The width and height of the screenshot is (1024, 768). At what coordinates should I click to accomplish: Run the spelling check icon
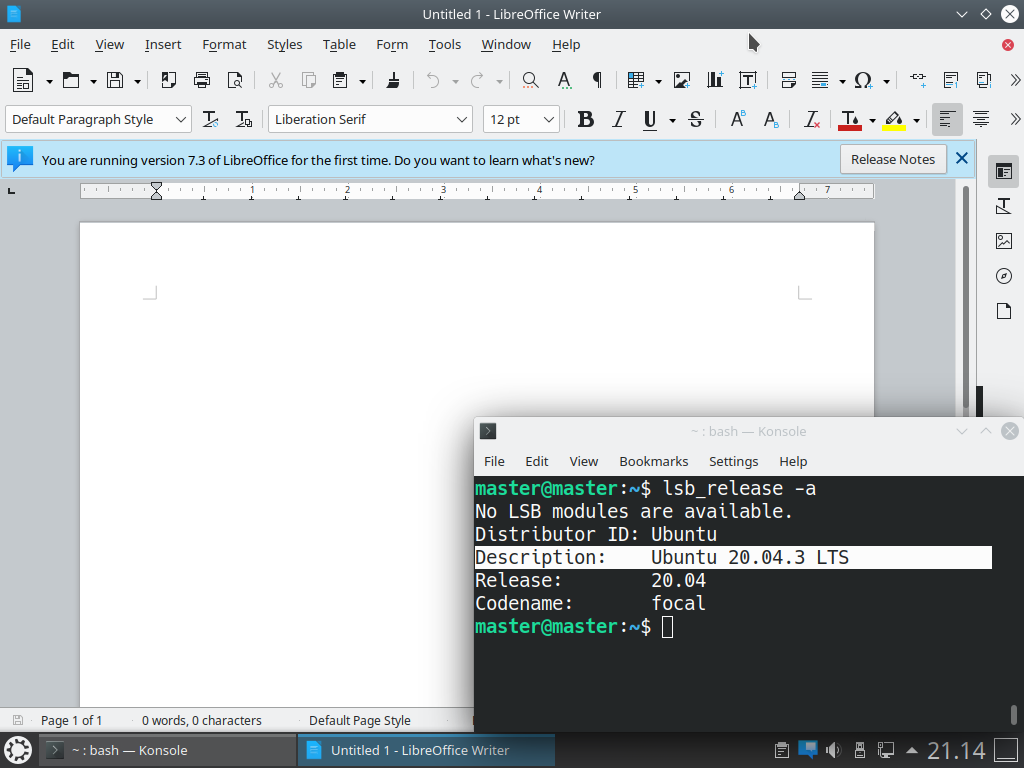click(564, 80)
